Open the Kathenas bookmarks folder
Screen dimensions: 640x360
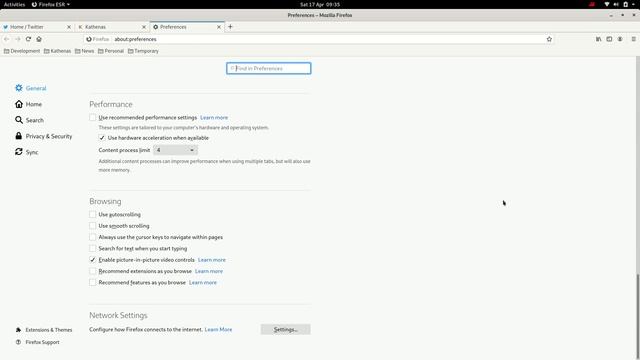pos(58,51)
